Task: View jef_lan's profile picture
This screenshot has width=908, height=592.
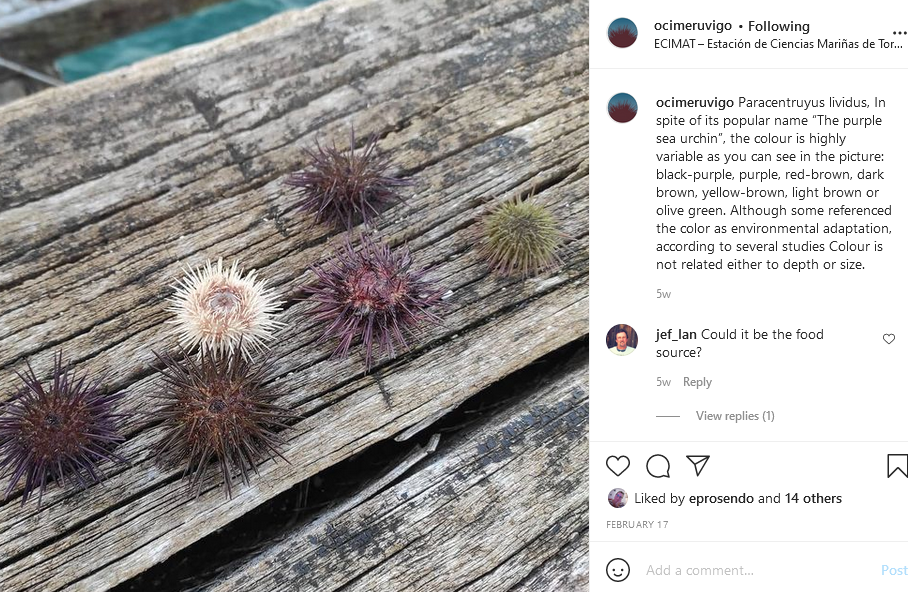Action: tap(622, 339)
